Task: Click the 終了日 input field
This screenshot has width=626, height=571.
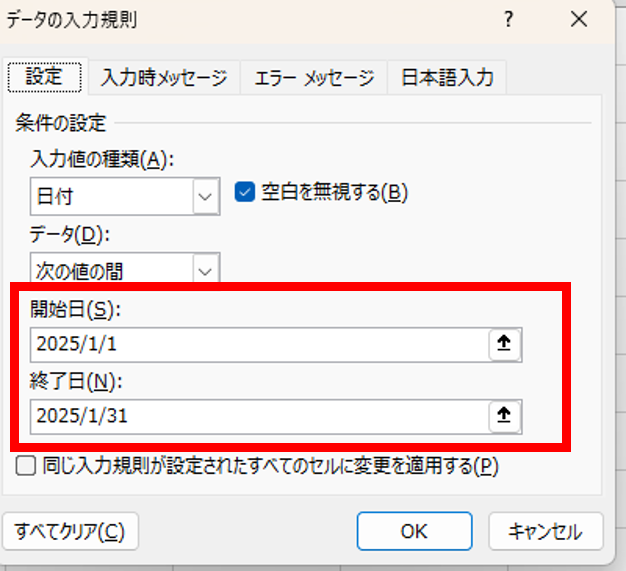Action: click(258, 415)
